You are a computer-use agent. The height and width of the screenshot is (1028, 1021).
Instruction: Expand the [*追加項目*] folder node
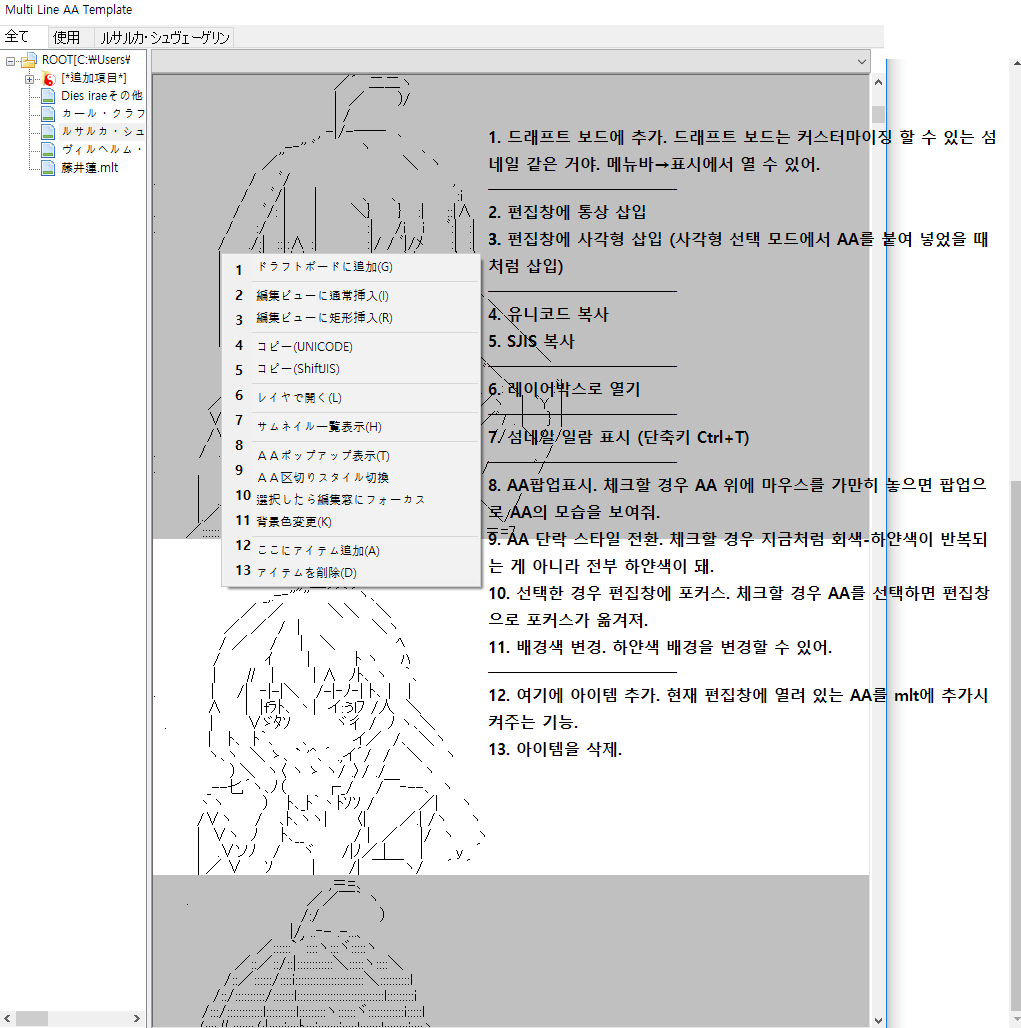click(x=30, y=78)
